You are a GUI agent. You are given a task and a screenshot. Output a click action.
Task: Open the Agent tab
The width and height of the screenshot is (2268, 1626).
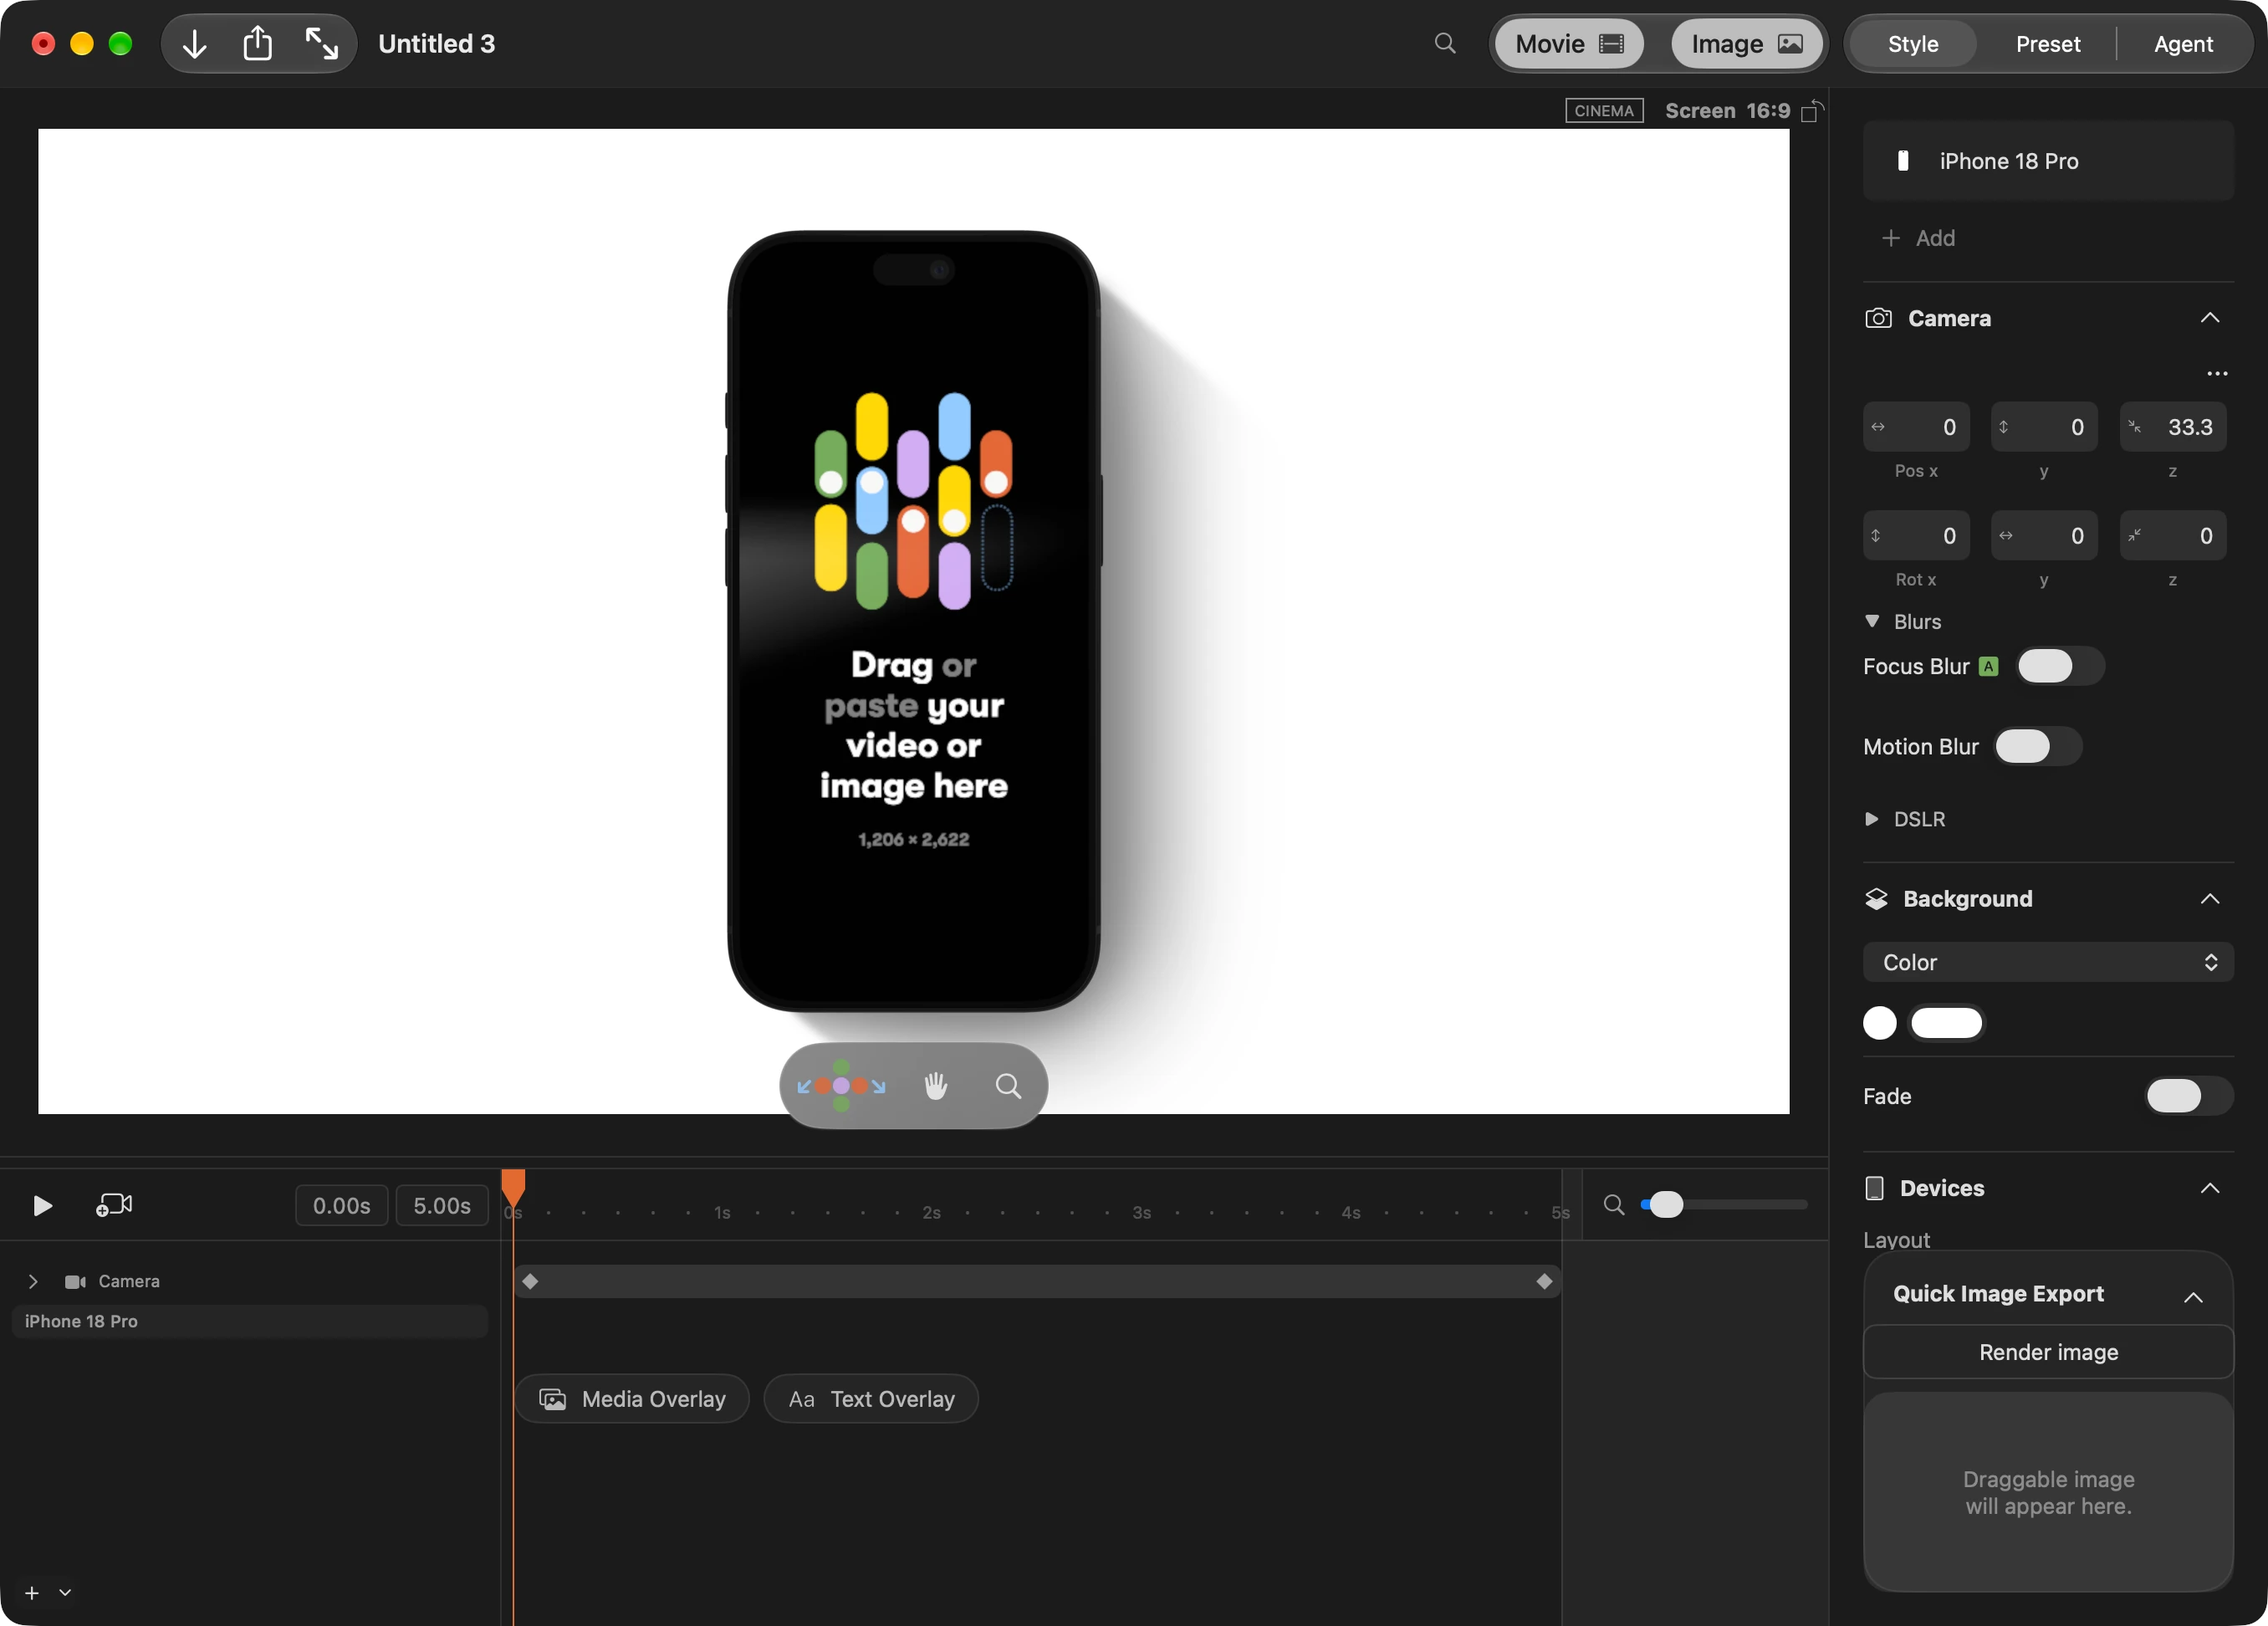(x=2183, y=44)
